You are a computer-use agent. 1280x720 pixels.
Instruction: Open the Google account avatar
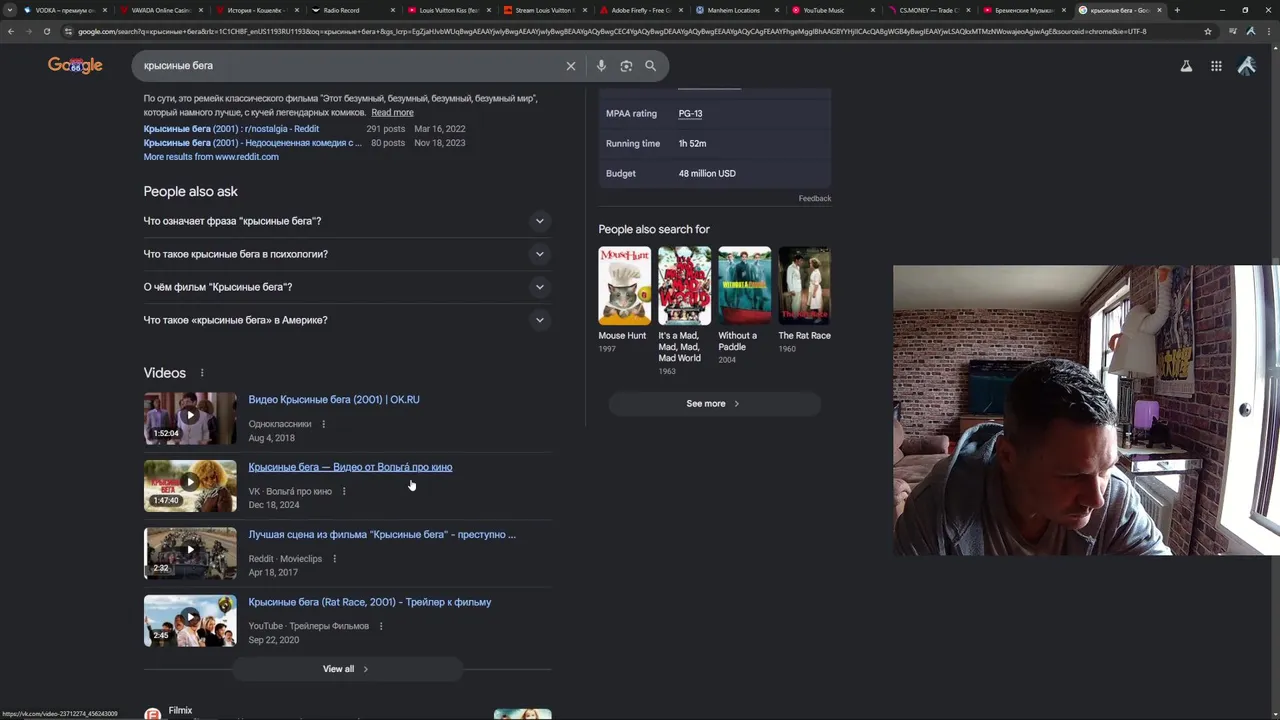(1246, 66)
